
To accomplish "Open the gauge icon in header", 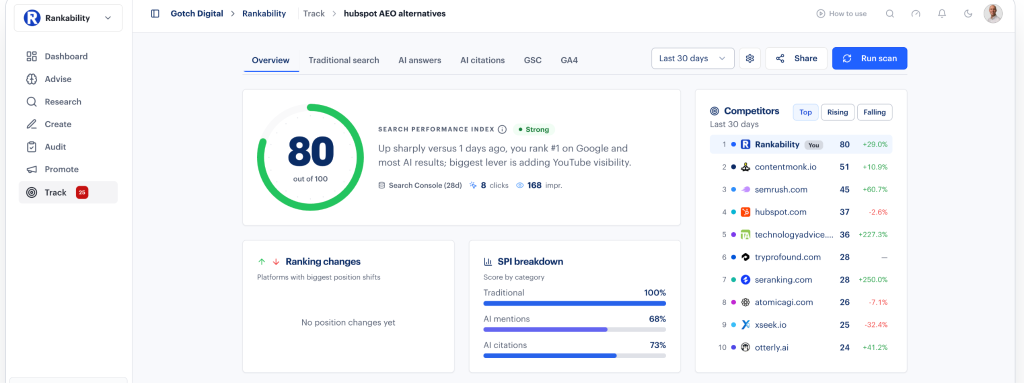I will click(916, 14).
